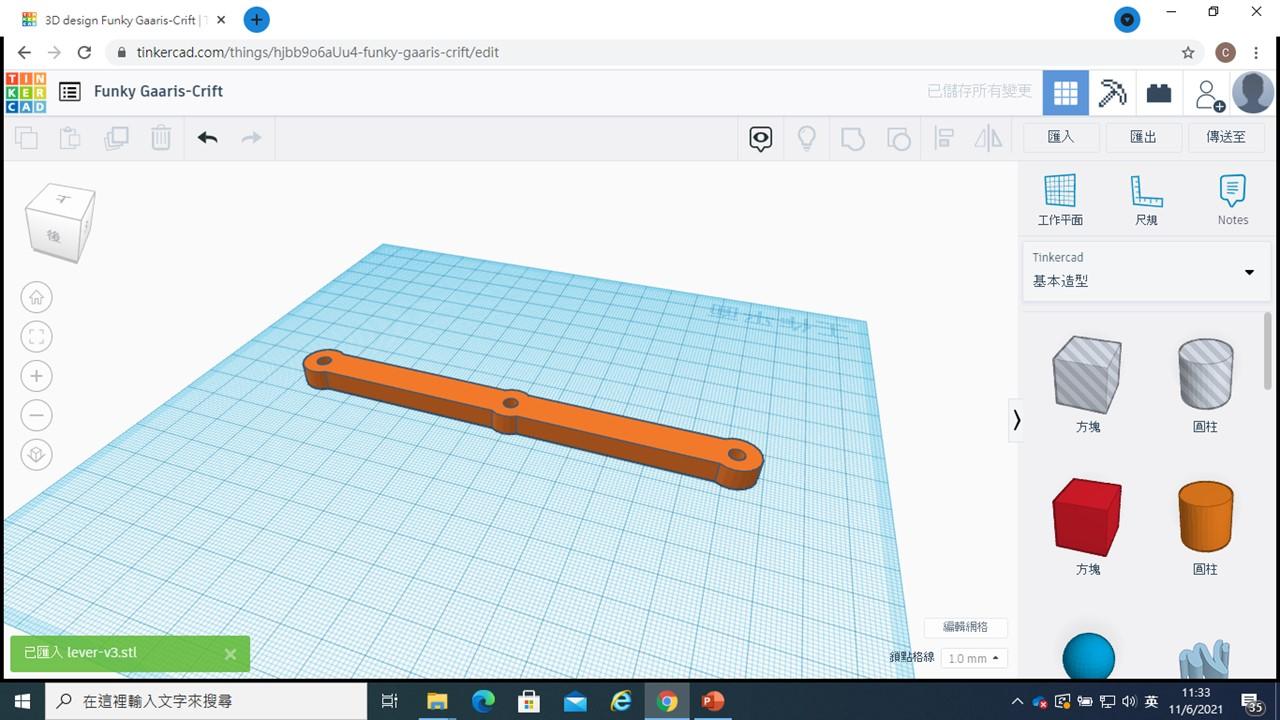The image size is (1280, 720).
Task: Click the browser address bar
Action: coord(640,52)
